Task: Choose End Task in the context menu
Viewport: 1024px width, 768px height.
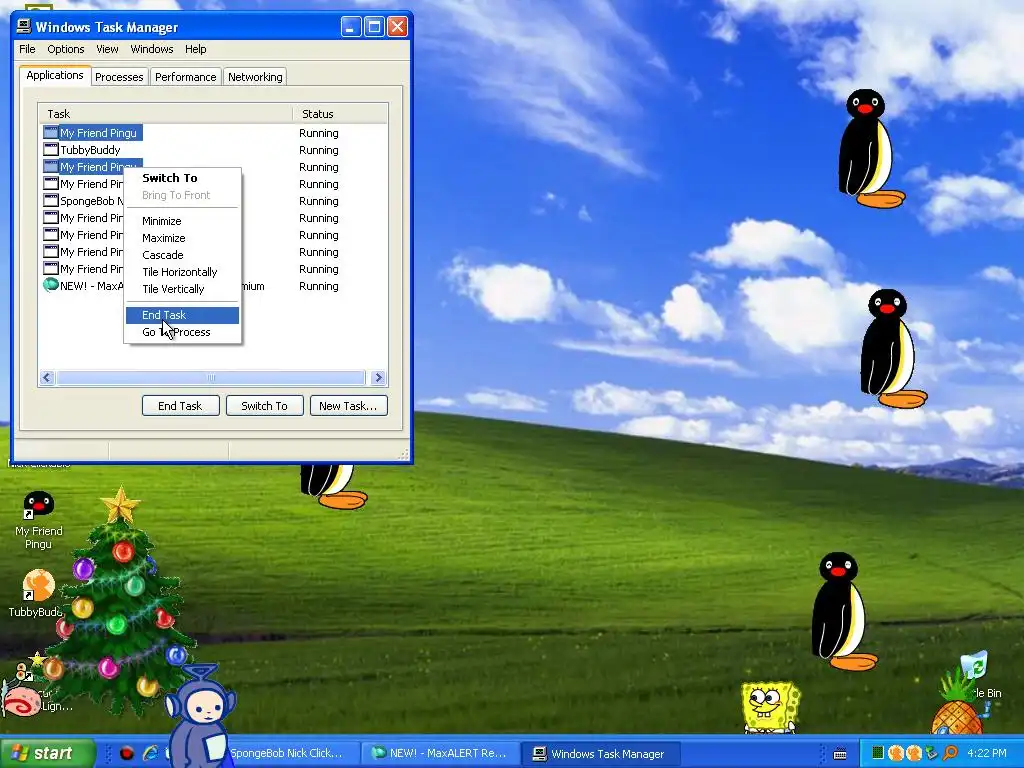Action: pyautogui.click(x=182, y=315)
